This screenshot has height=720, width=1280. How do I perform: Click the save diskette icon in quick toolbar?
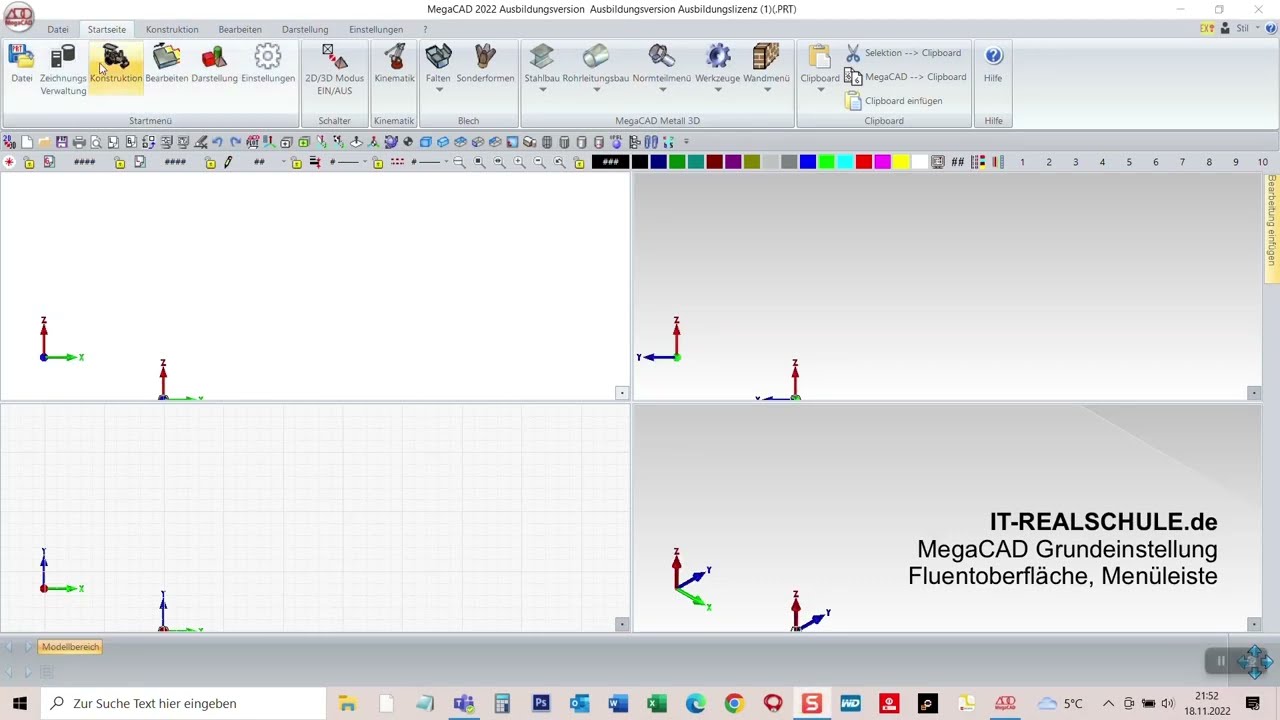(x=61, y=142)
